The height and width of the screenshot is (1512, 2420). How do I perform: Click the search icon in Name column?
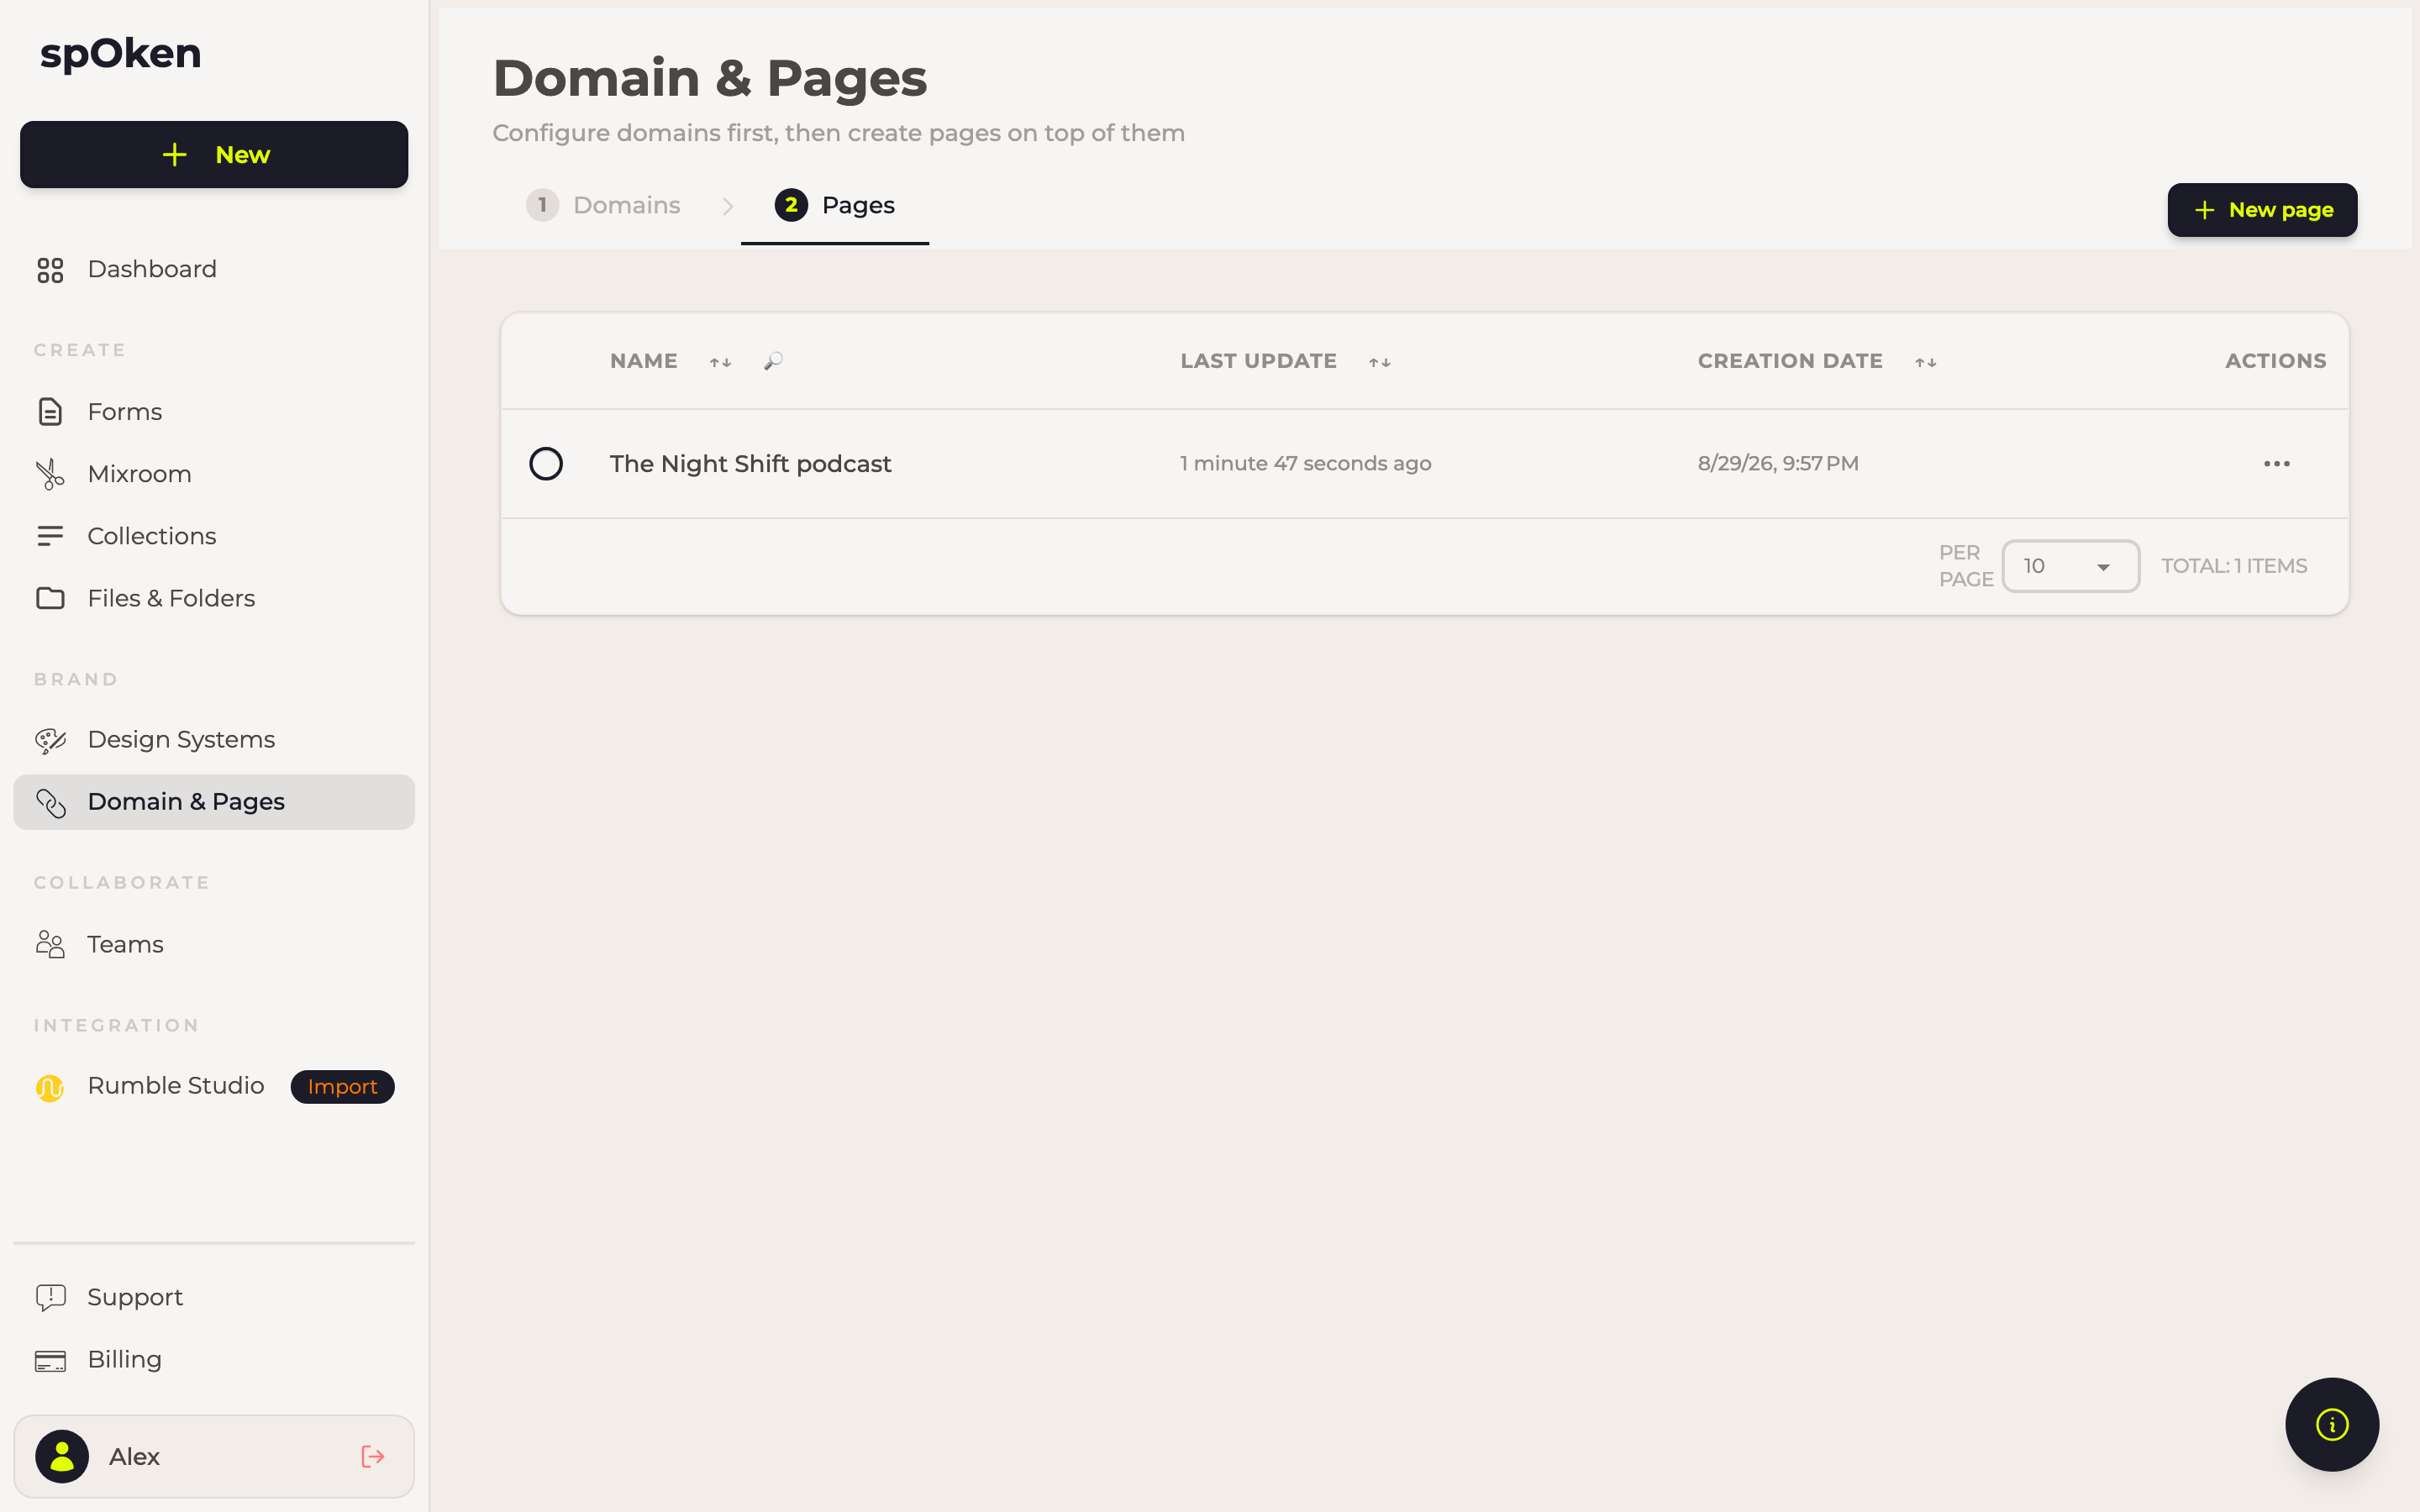pos(773,361)
